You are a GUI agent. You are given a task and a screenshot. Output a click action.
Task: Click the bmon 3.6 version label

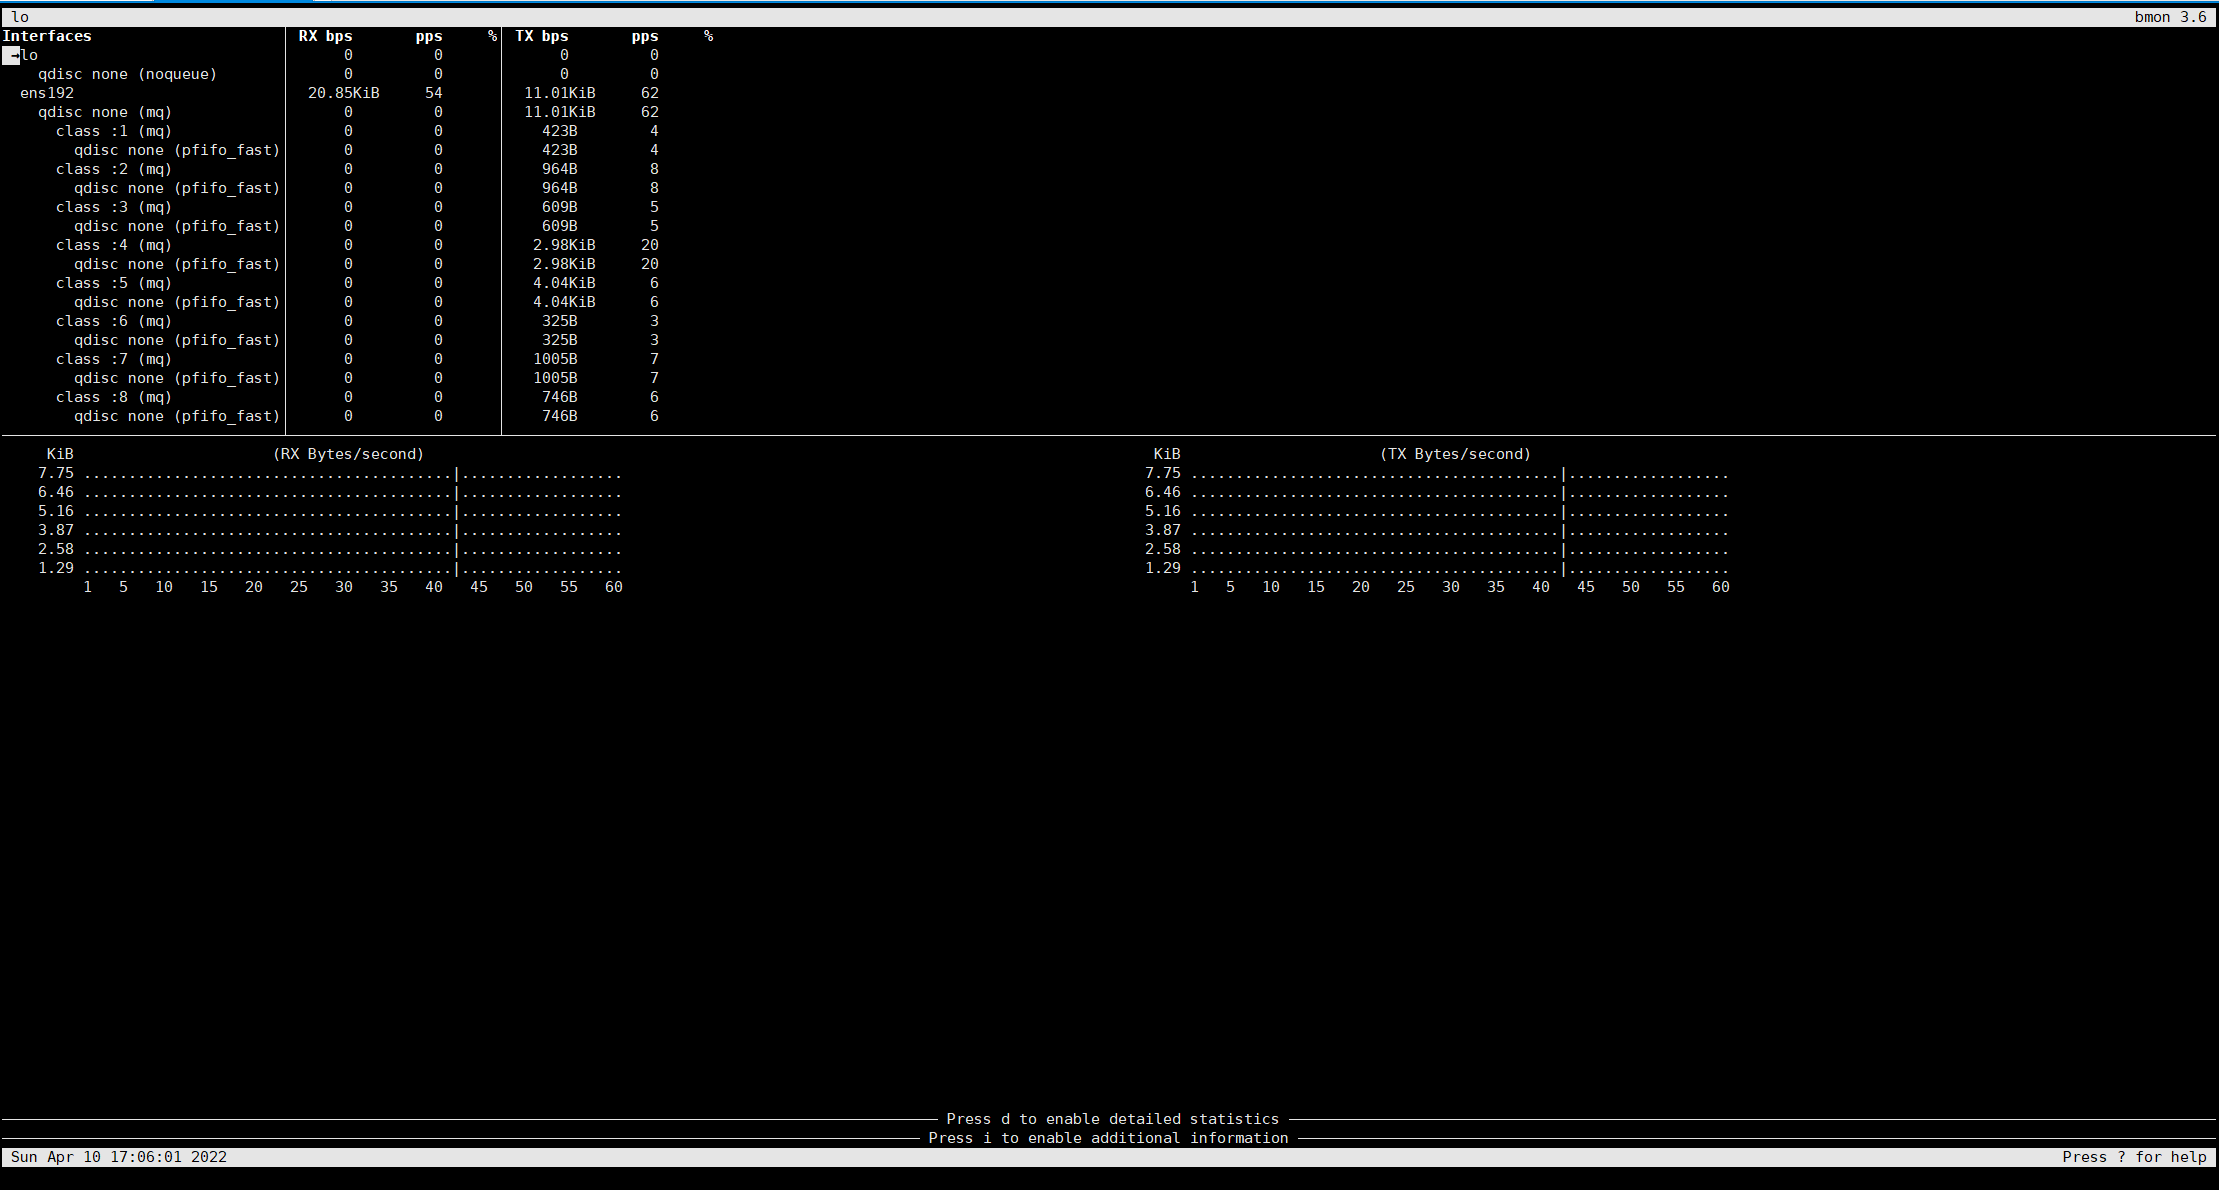(x=2170, y=17)
